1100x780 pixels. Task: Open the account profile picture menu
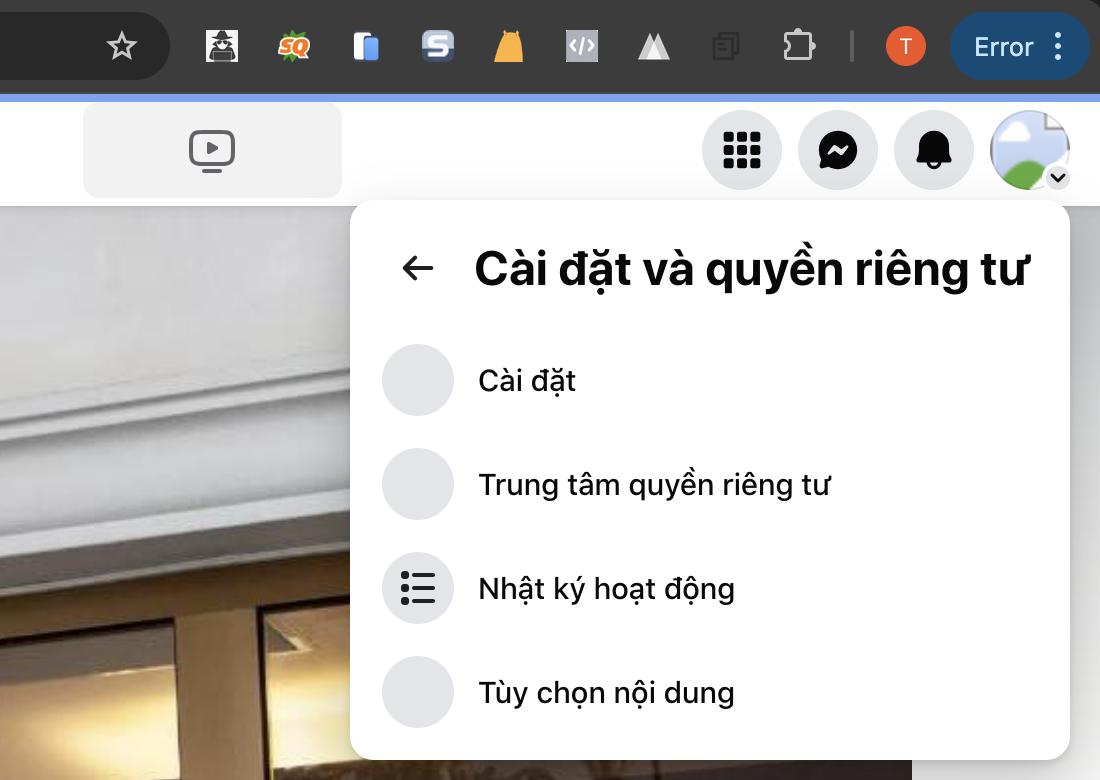click(1029, 150)
